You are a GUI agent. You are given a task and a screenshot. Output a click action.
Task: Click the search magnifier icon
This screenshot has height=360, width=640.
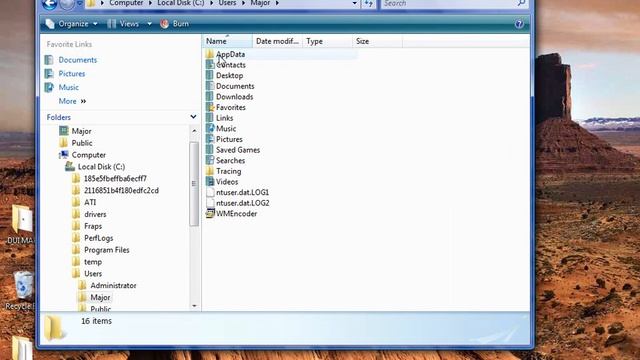click(x=521, y=3)
